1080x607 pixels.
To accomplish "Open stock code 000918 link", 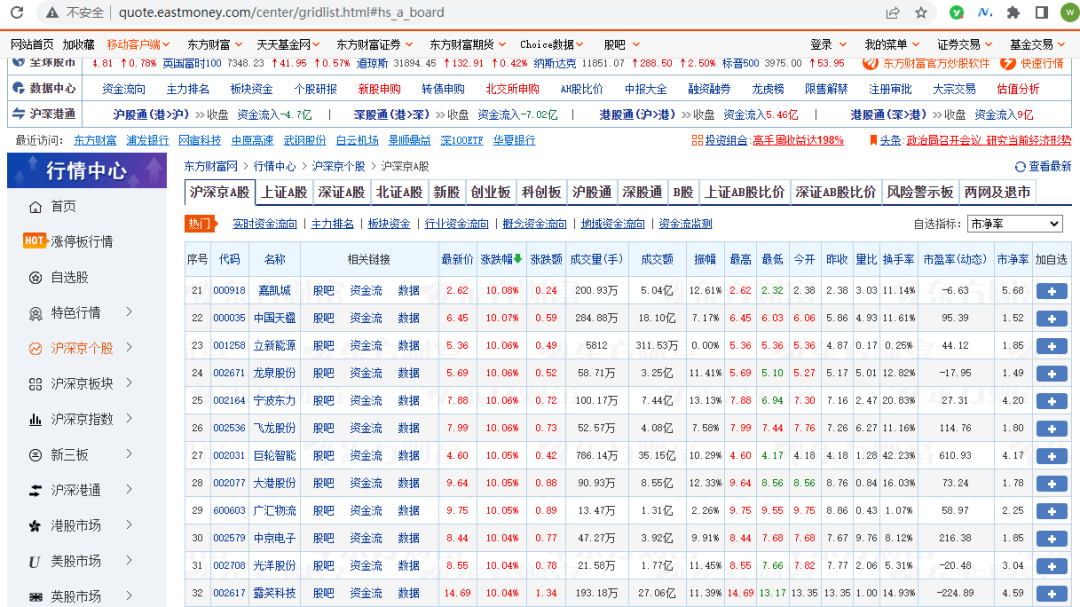I will click(229, 291).
